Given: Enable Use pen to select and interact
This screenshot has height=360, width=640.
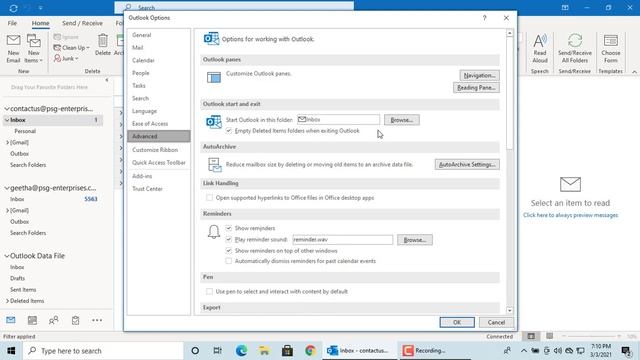Looking at the screenshot, I should [209, 291].
